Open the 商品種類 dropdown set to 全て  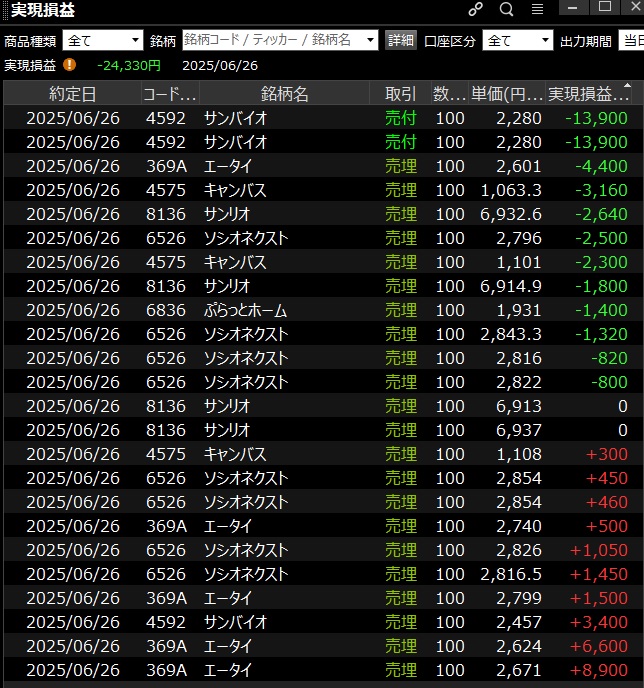103,41
